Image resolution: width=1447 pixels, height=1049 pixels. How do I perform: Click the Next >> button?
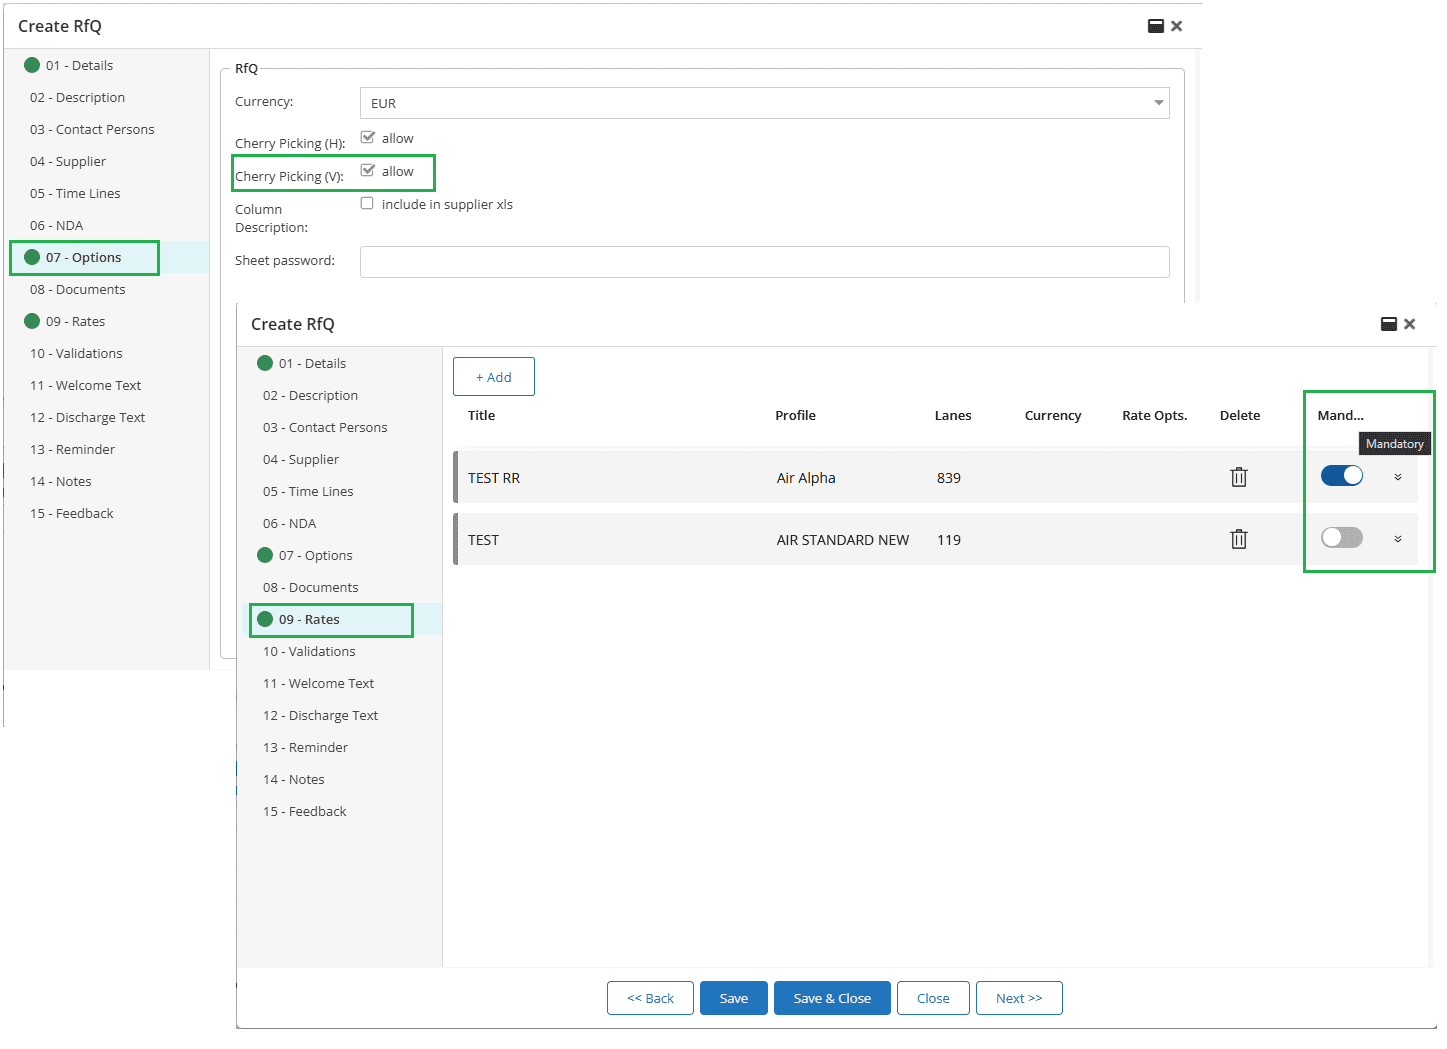(x=1019, y=998)
